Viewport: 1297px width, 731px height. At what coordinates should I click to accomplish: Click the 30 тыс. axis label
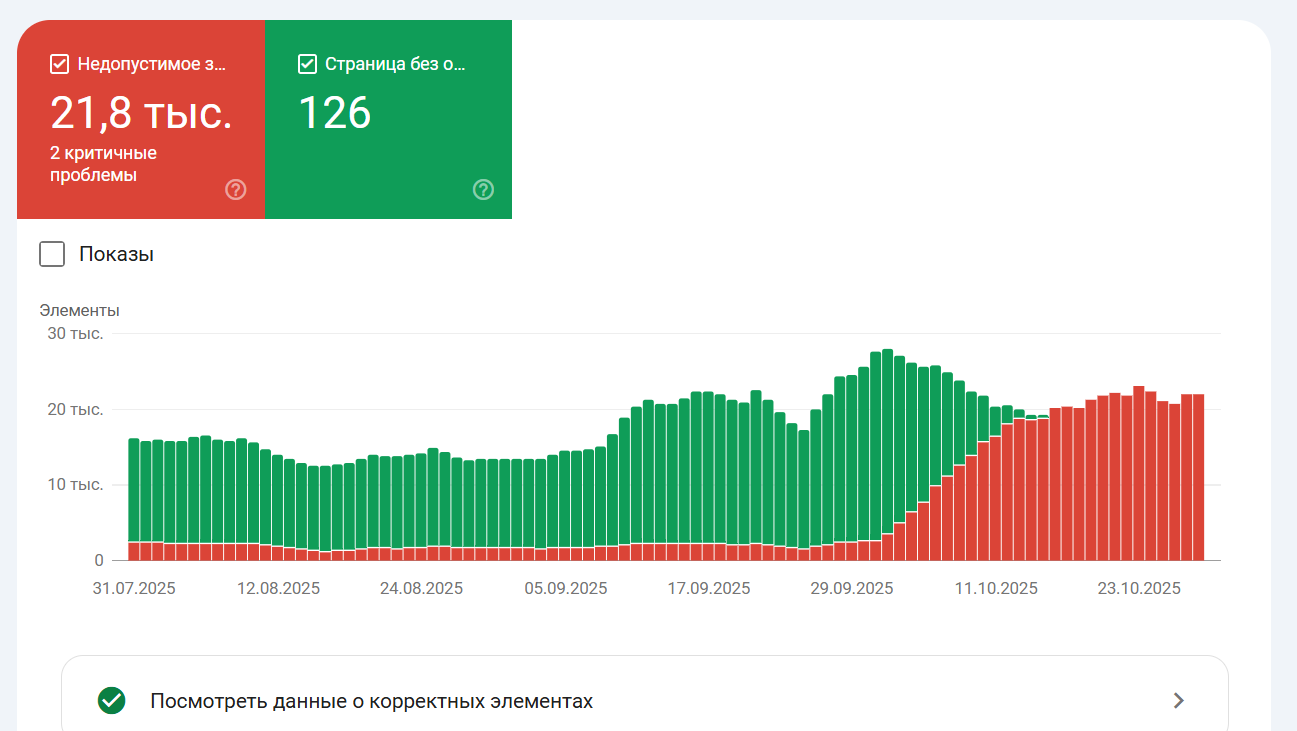tap(75, 333)
